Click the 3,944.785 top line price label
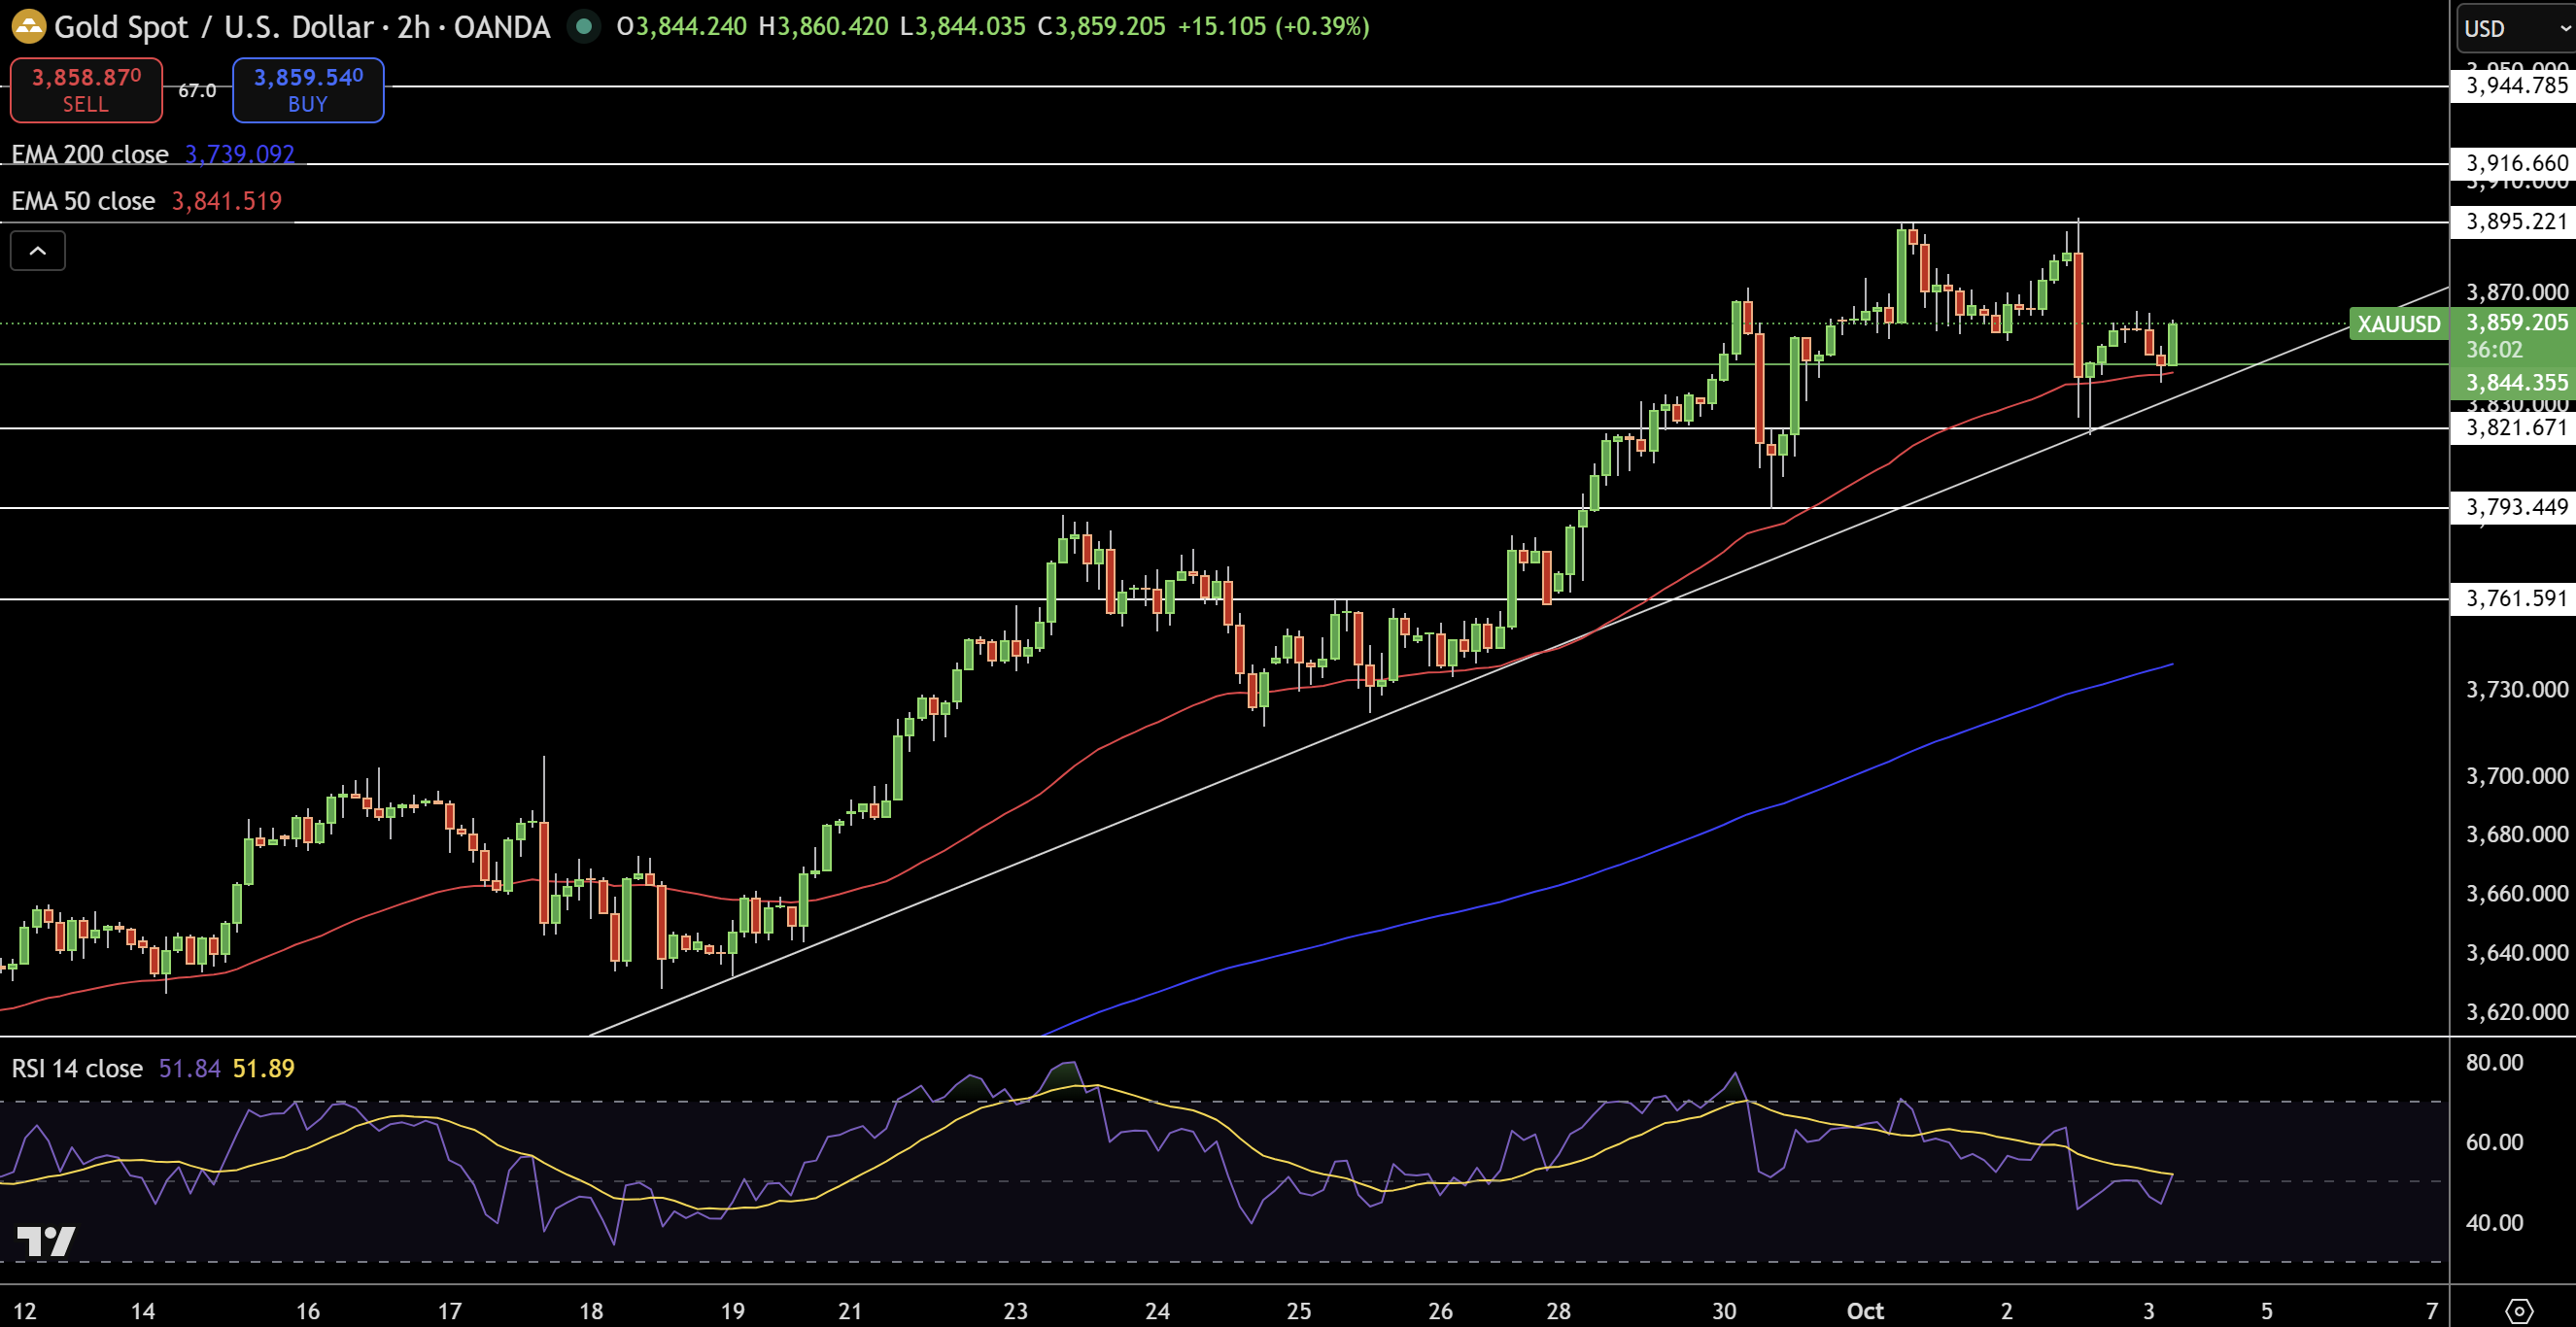Screen dimensions: 2576x1327 pyautogui.click(x=2515, y=86)
